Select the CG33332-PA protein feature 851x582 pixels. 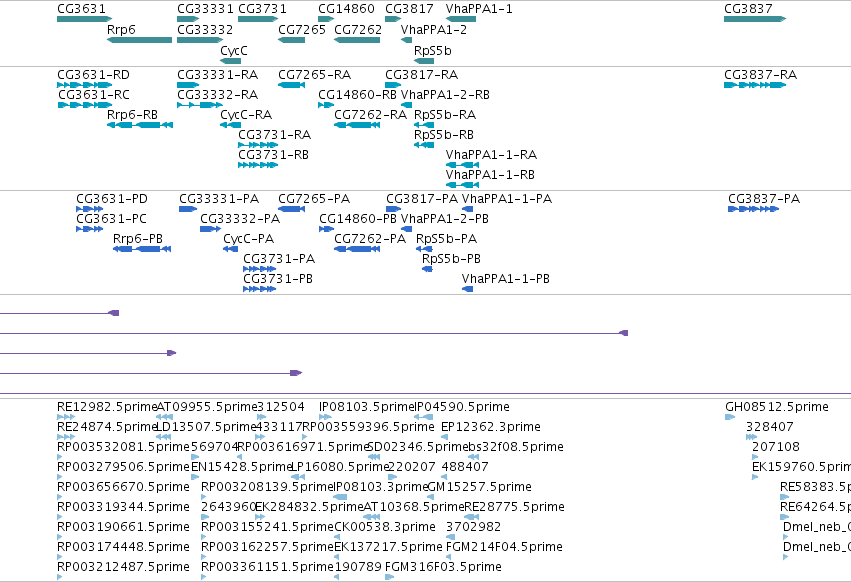click(211, 229)
